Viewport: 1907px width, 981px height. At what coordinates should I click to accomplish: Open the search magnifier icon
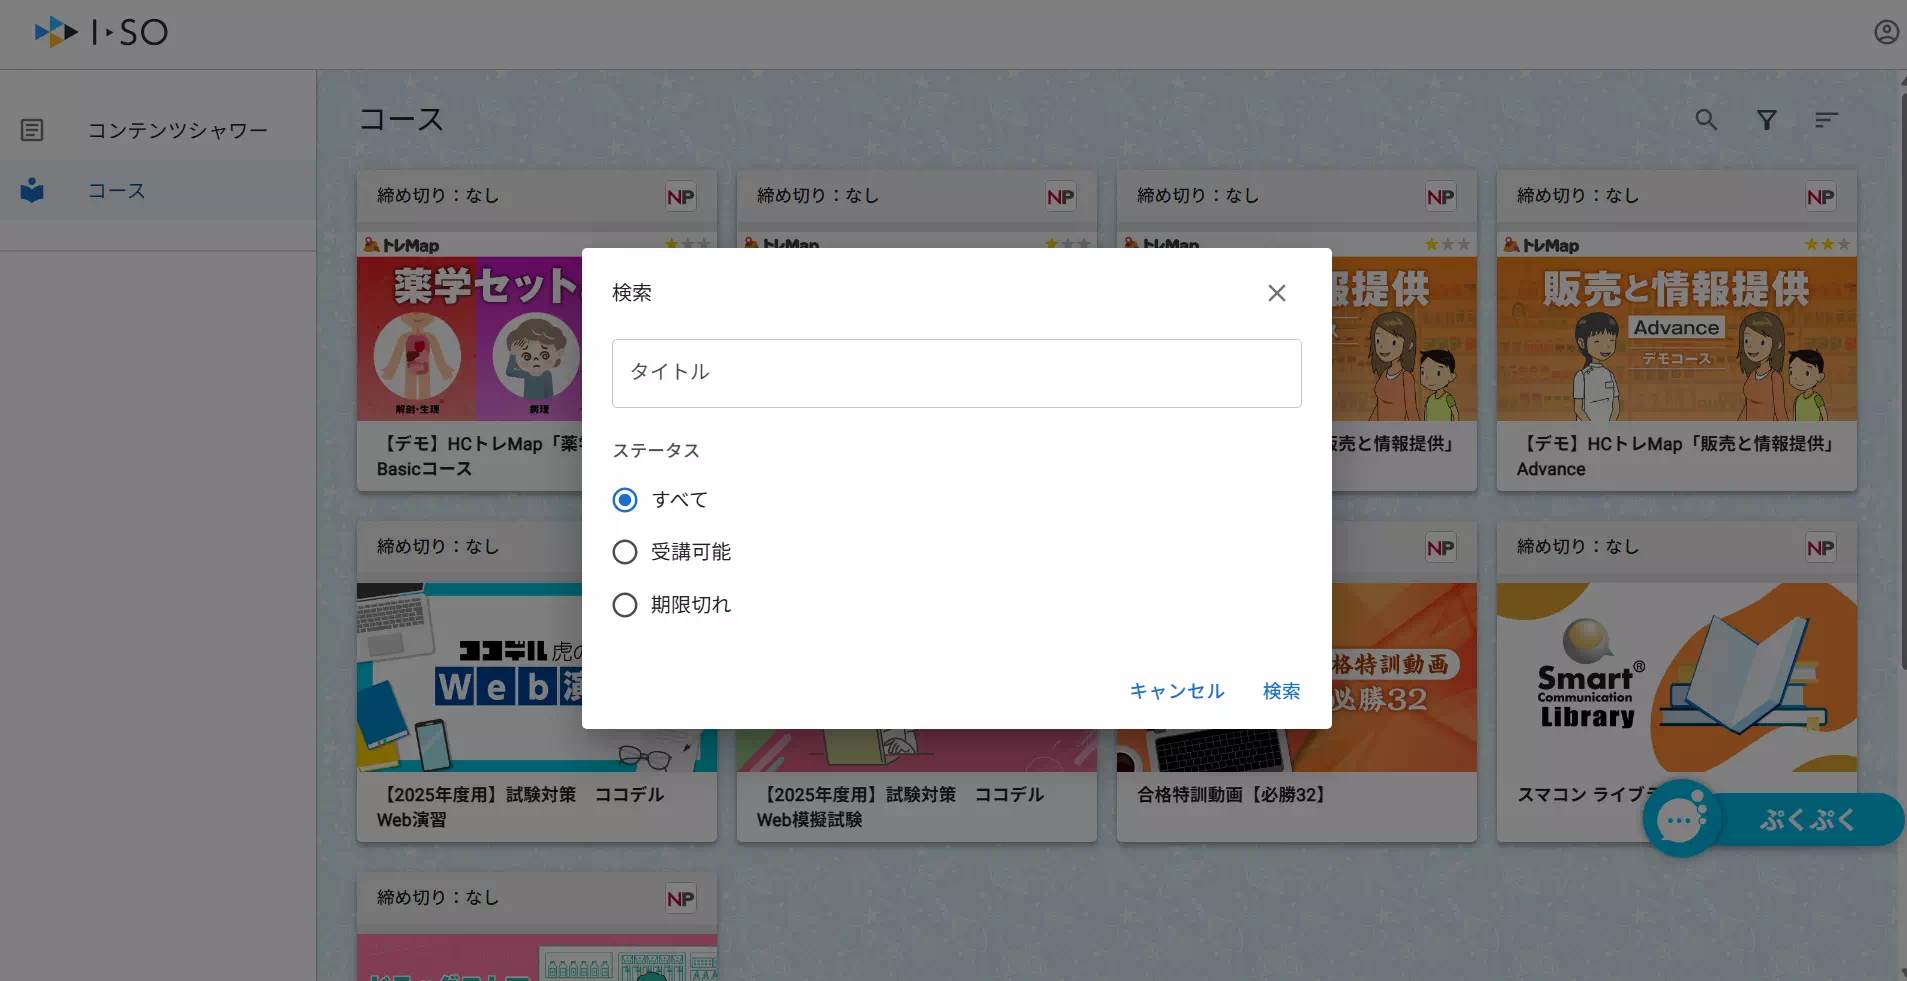[1707, 119]
